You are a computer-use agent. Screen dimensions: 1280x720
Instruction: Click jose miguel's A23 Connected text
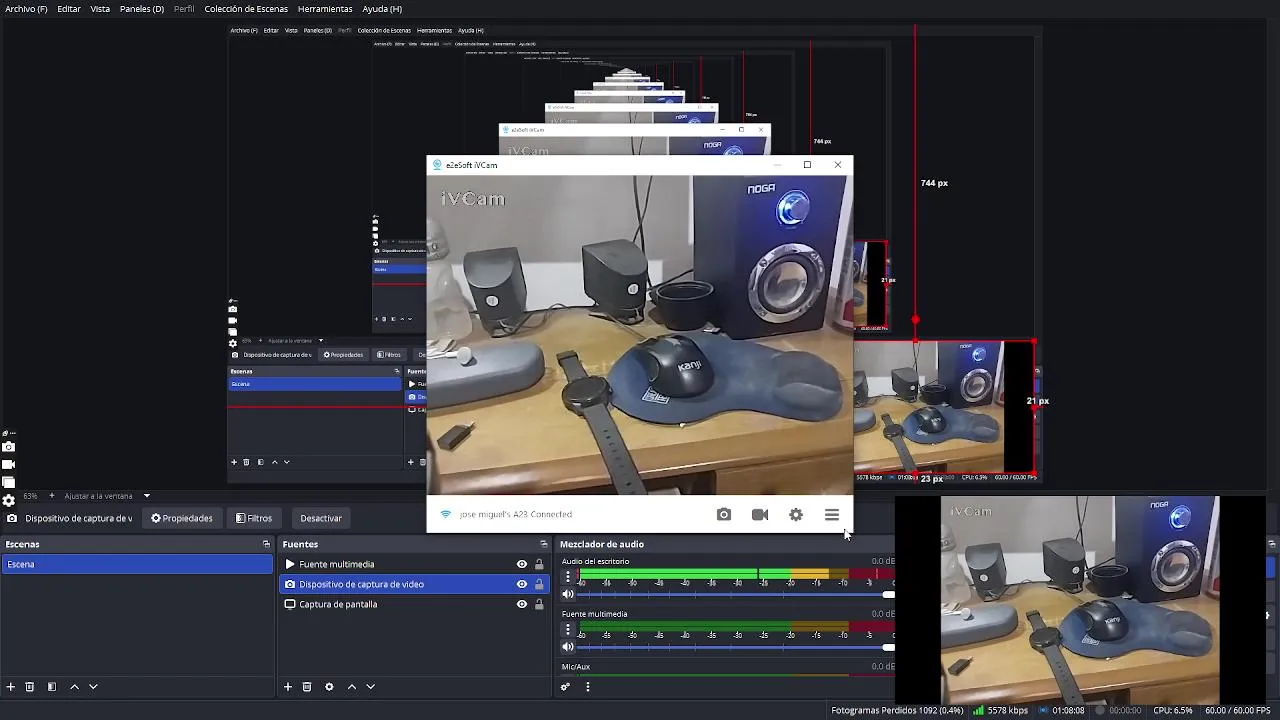coord(515,514)
